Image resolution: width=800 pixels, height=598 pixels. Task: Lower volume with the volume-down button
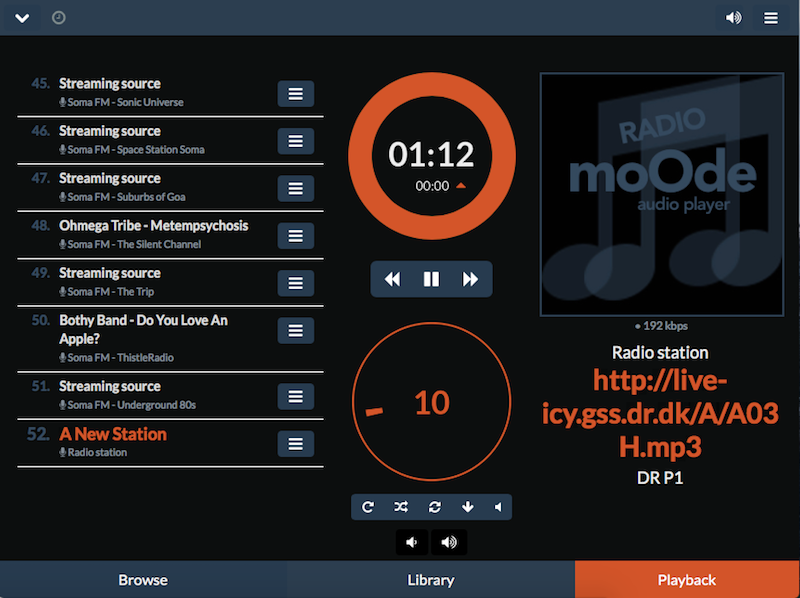[412, 542]
